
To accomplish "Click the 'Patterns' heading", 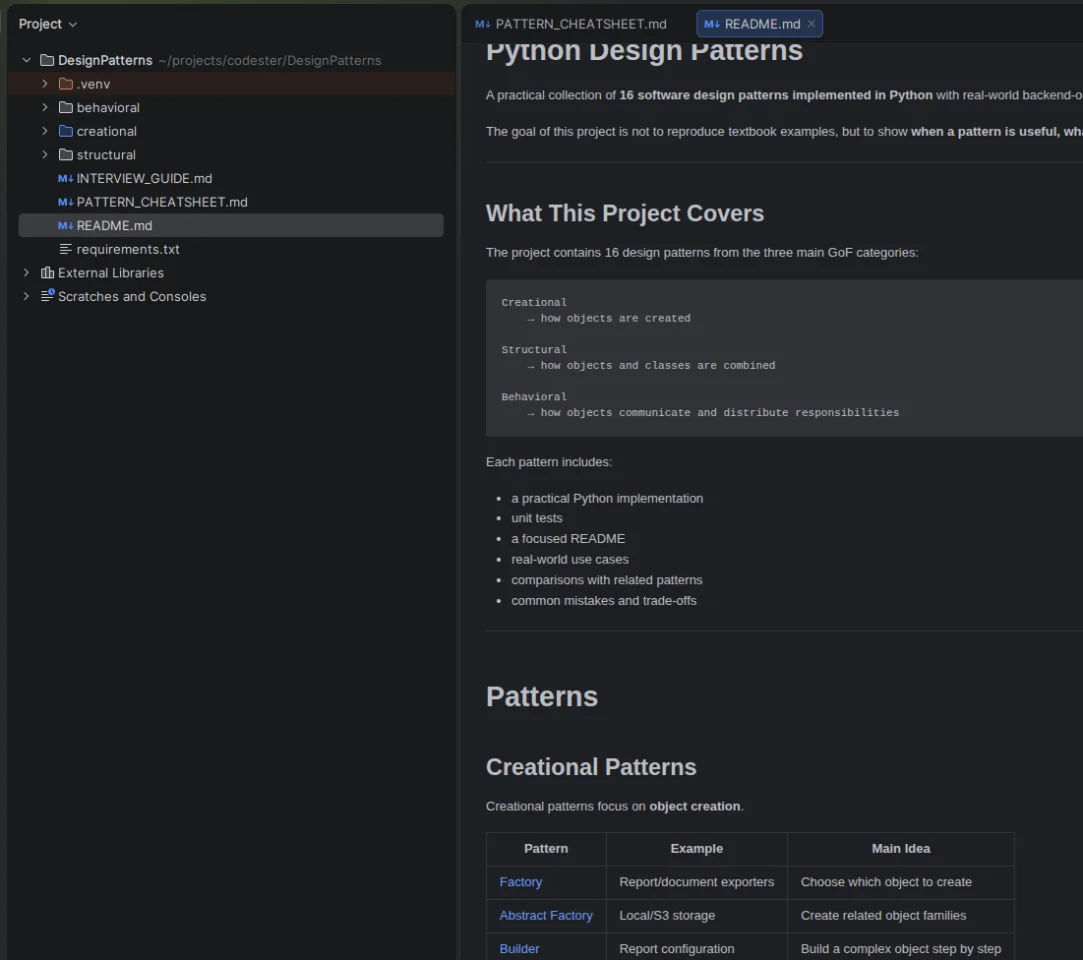I will point(542,696).
